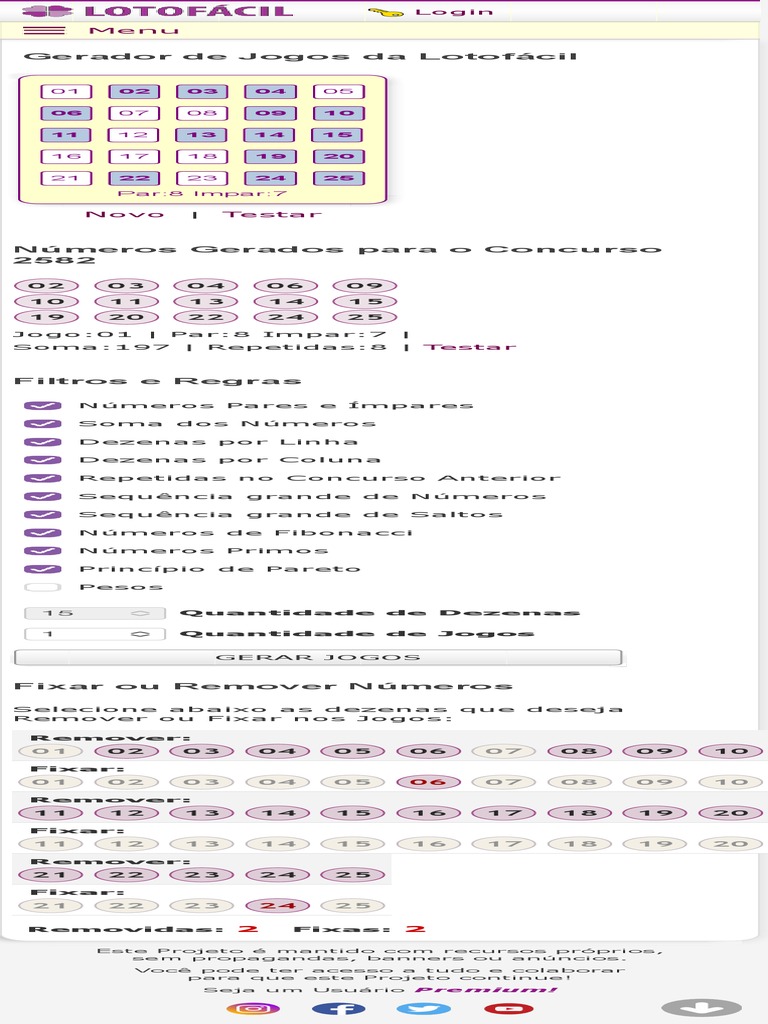The height and width of the screenshot is (1024, 768).
Task: Remove number 10 in Remover row
Action: click(x=730, y=751)
